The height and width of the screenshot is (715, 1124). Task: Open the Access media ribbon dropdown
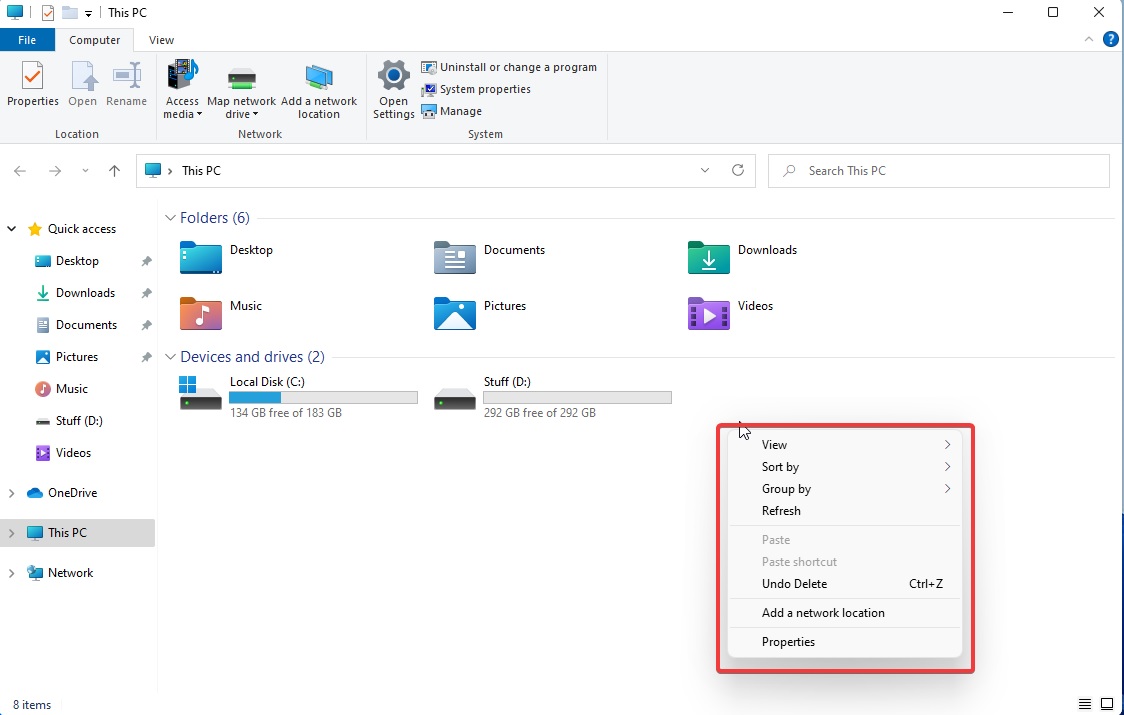(182, 90)
